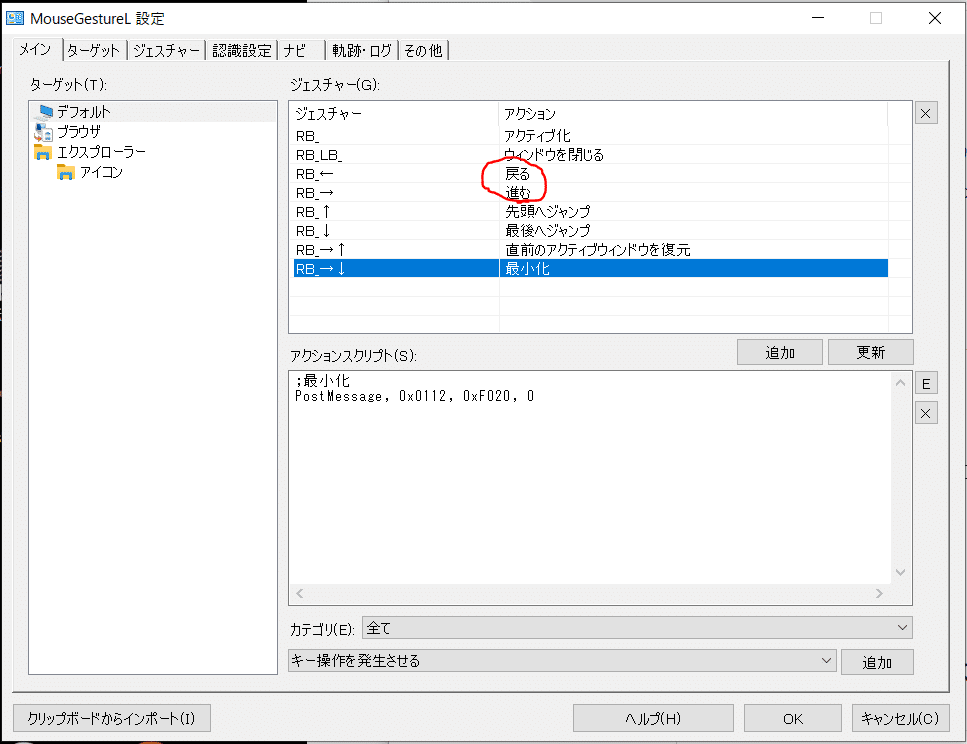The width and height of the screenshot is (967, 744).
Task: Click 進む action cell
Action: 517,193
